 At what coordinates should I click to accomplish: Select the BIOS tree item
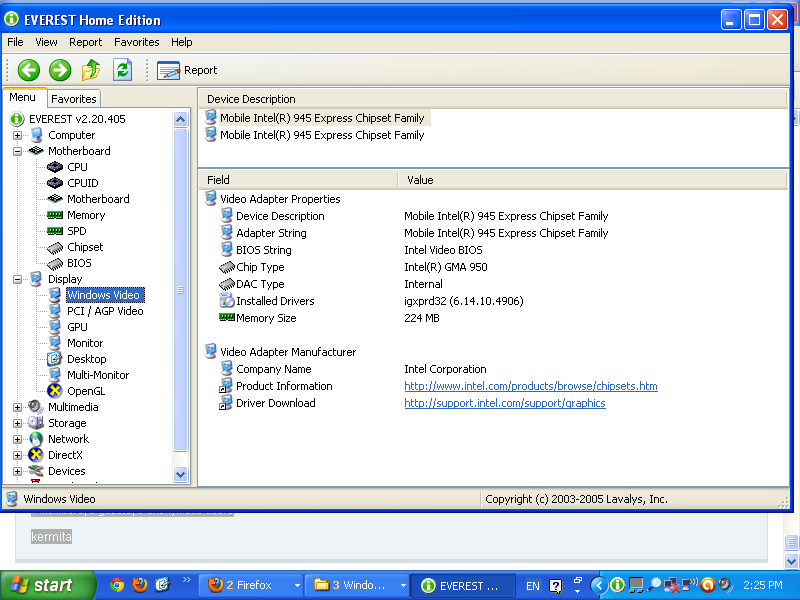[x=79, y=263]
